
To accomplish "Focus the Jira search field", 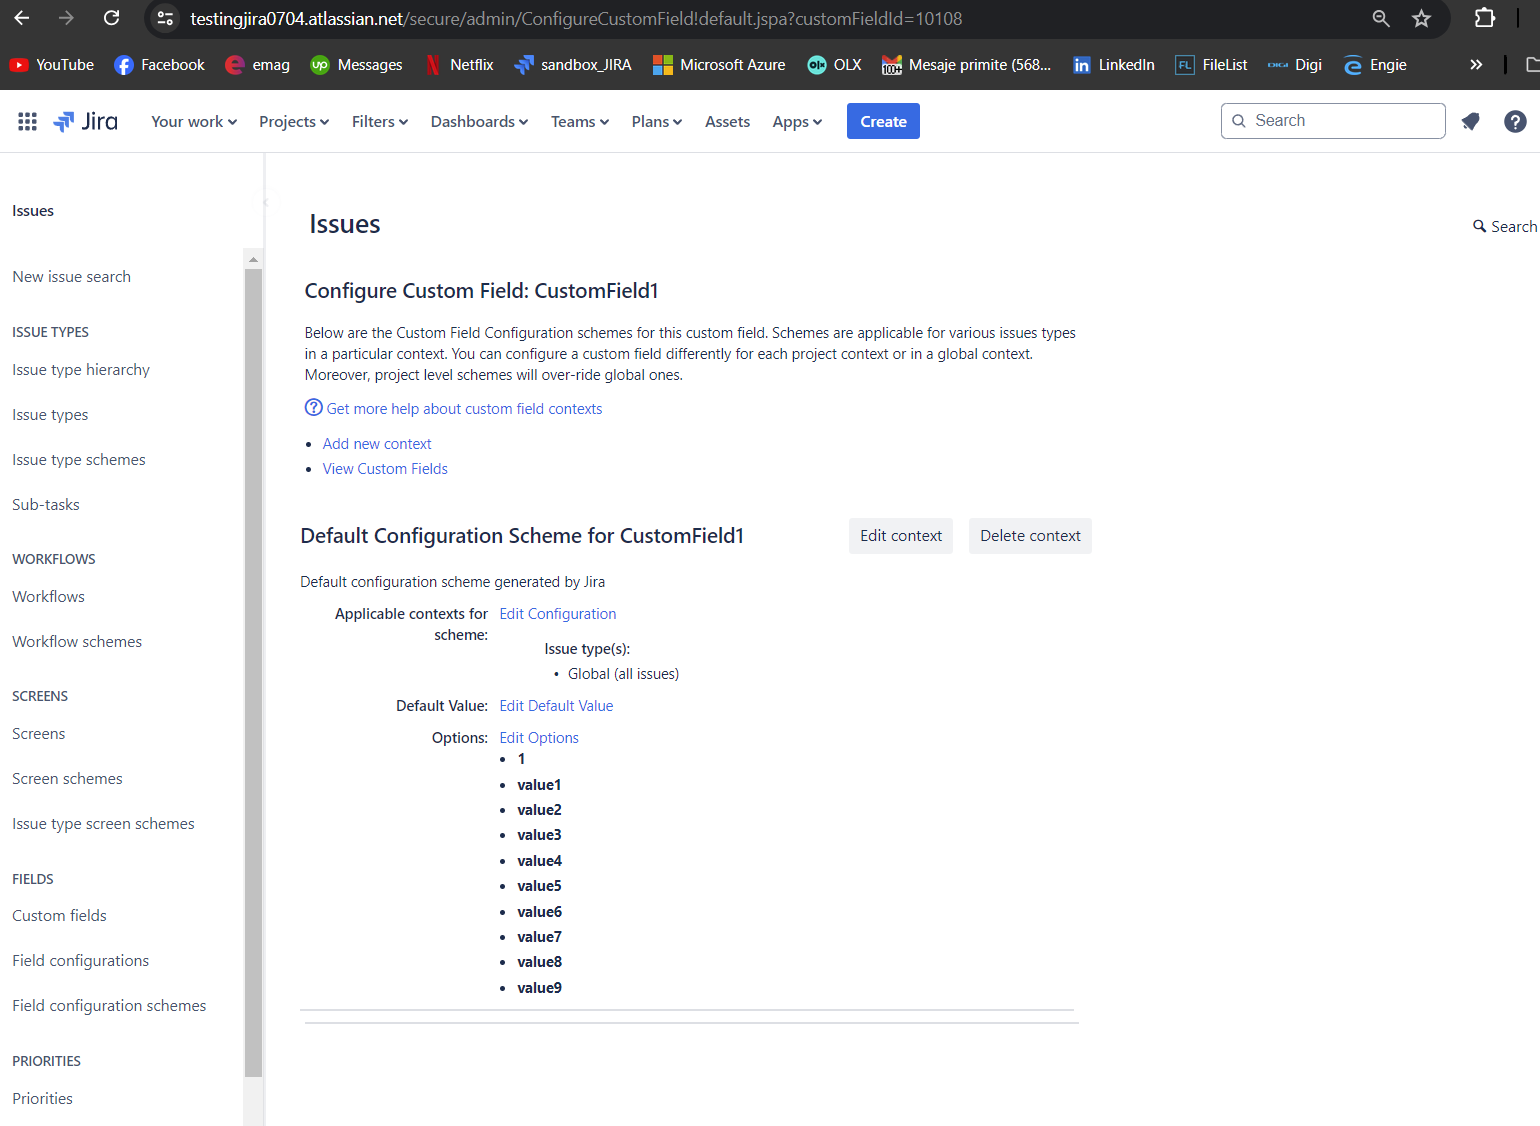I will click(x=1332, y=120).
